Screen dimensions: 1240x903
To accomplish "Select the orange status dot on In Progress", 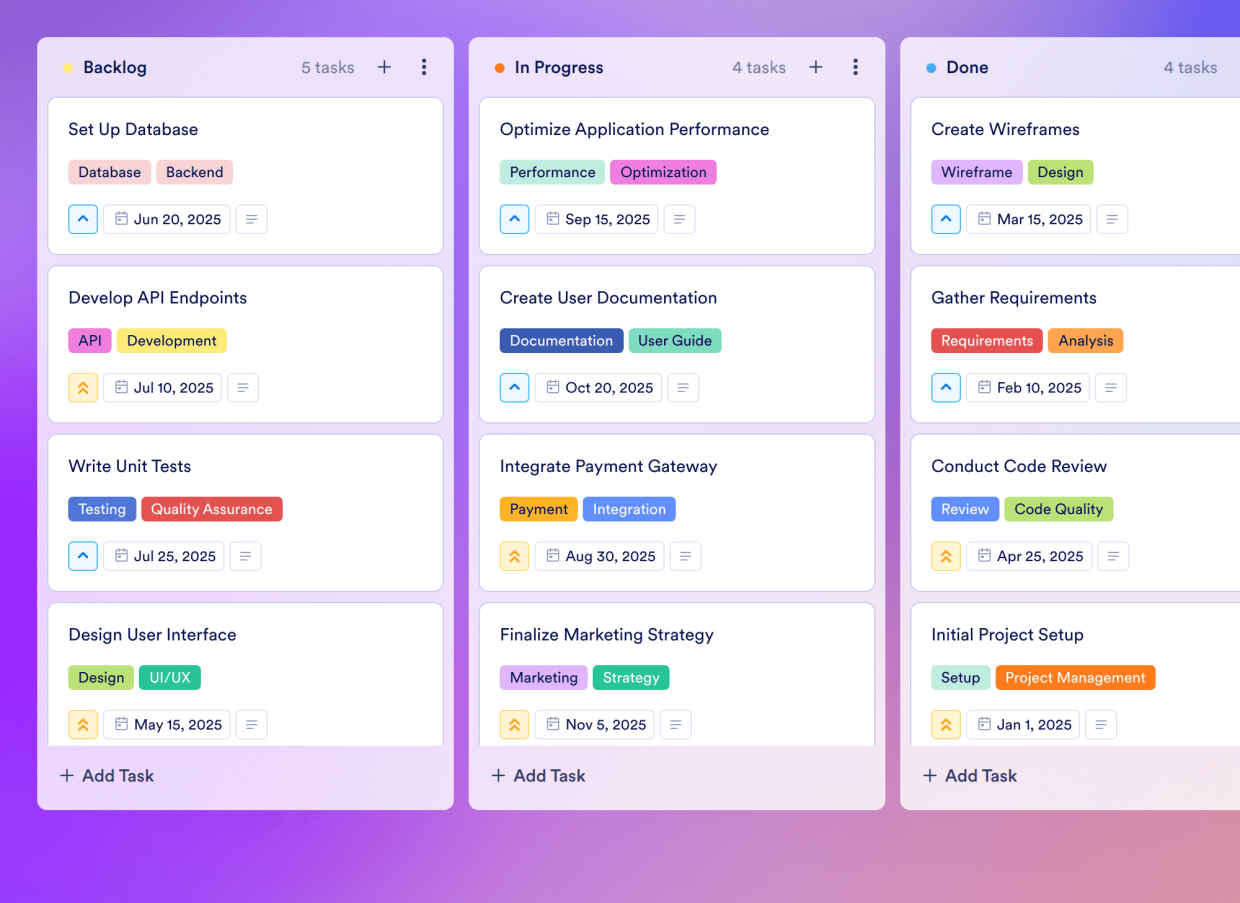I will click(500, 67).
